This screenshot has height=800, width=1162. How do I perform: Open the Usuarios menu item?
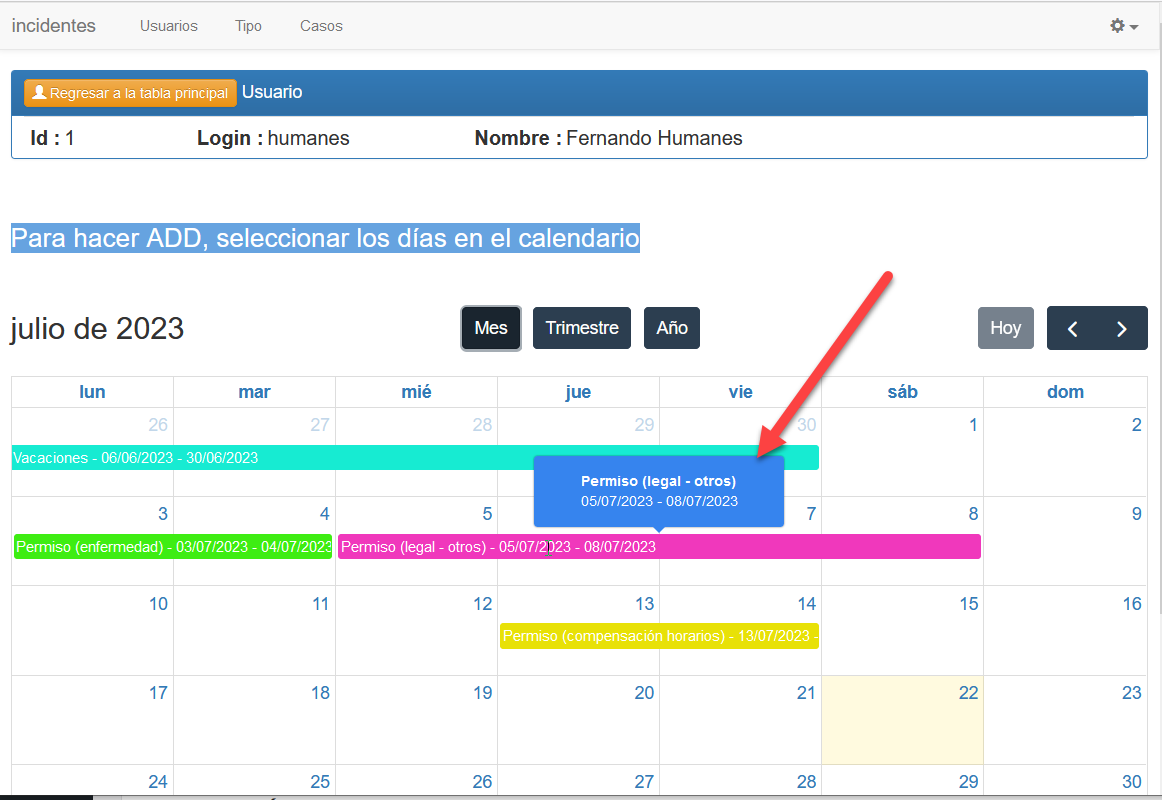168,26
